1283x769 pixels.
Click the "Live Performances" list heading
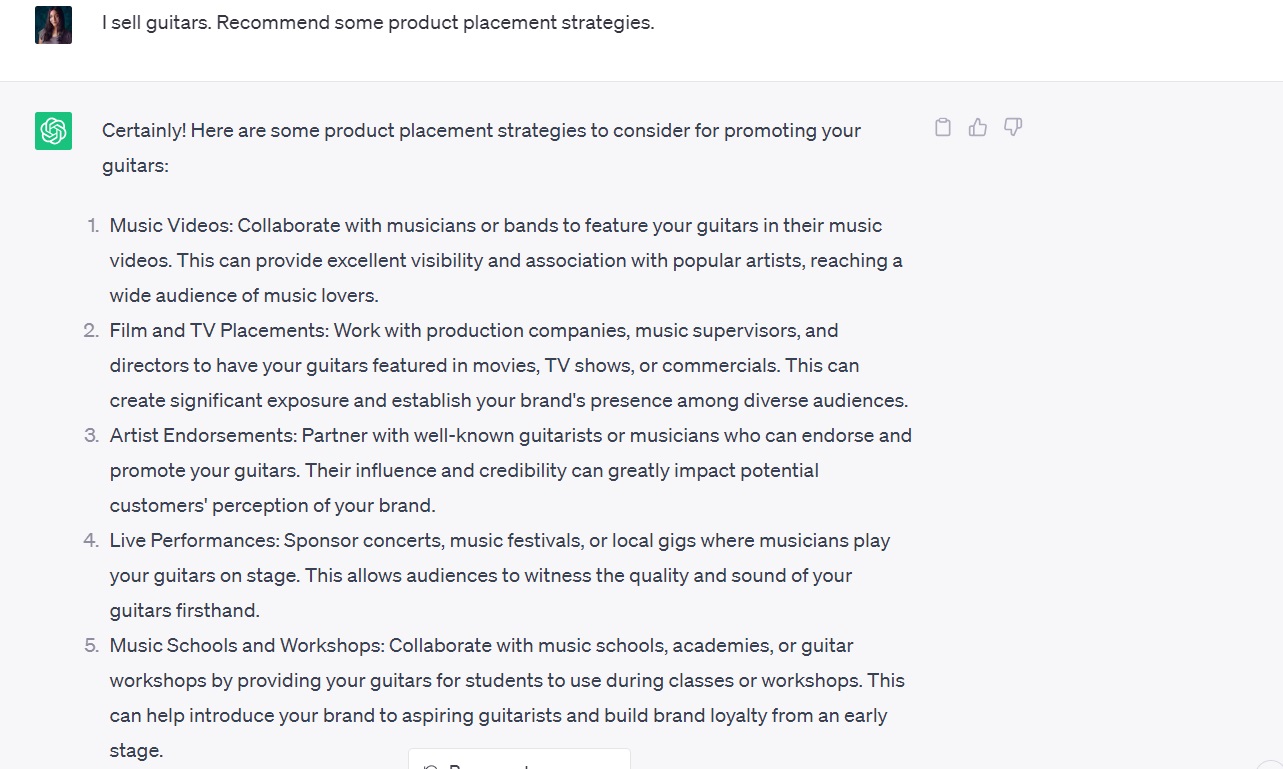(194, 541)
